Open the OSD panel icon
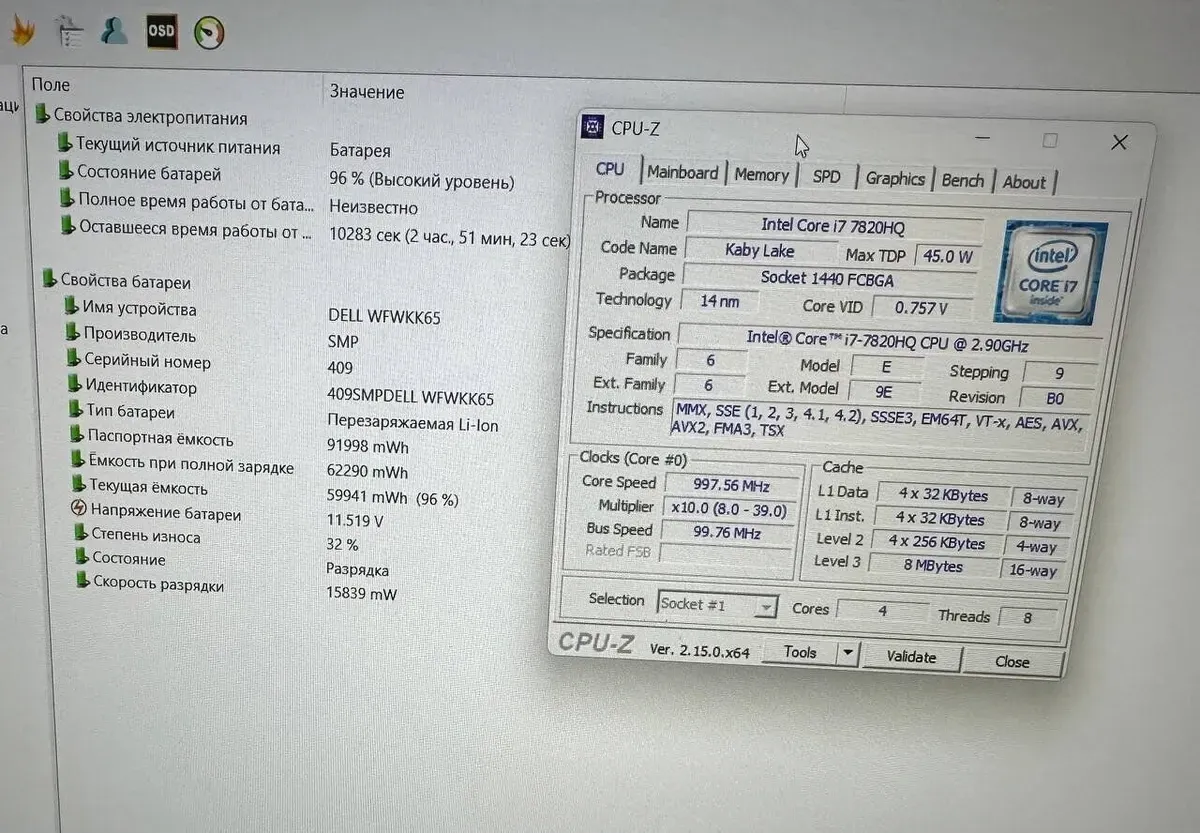 point(161,32)
